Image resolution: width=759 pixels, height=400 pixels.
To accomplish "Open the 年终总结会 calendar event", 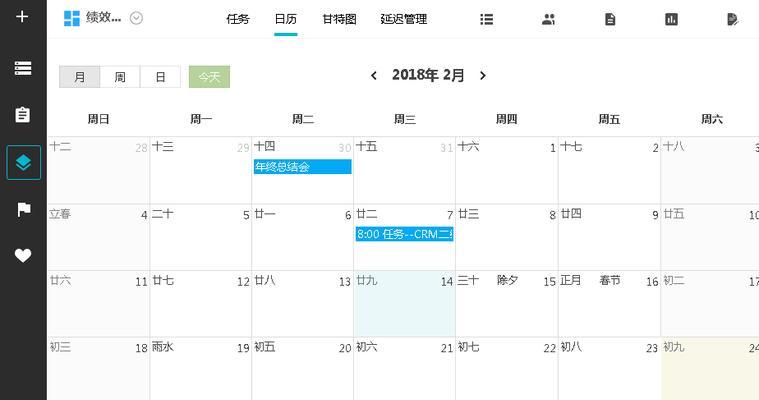I will pos(302,167).
